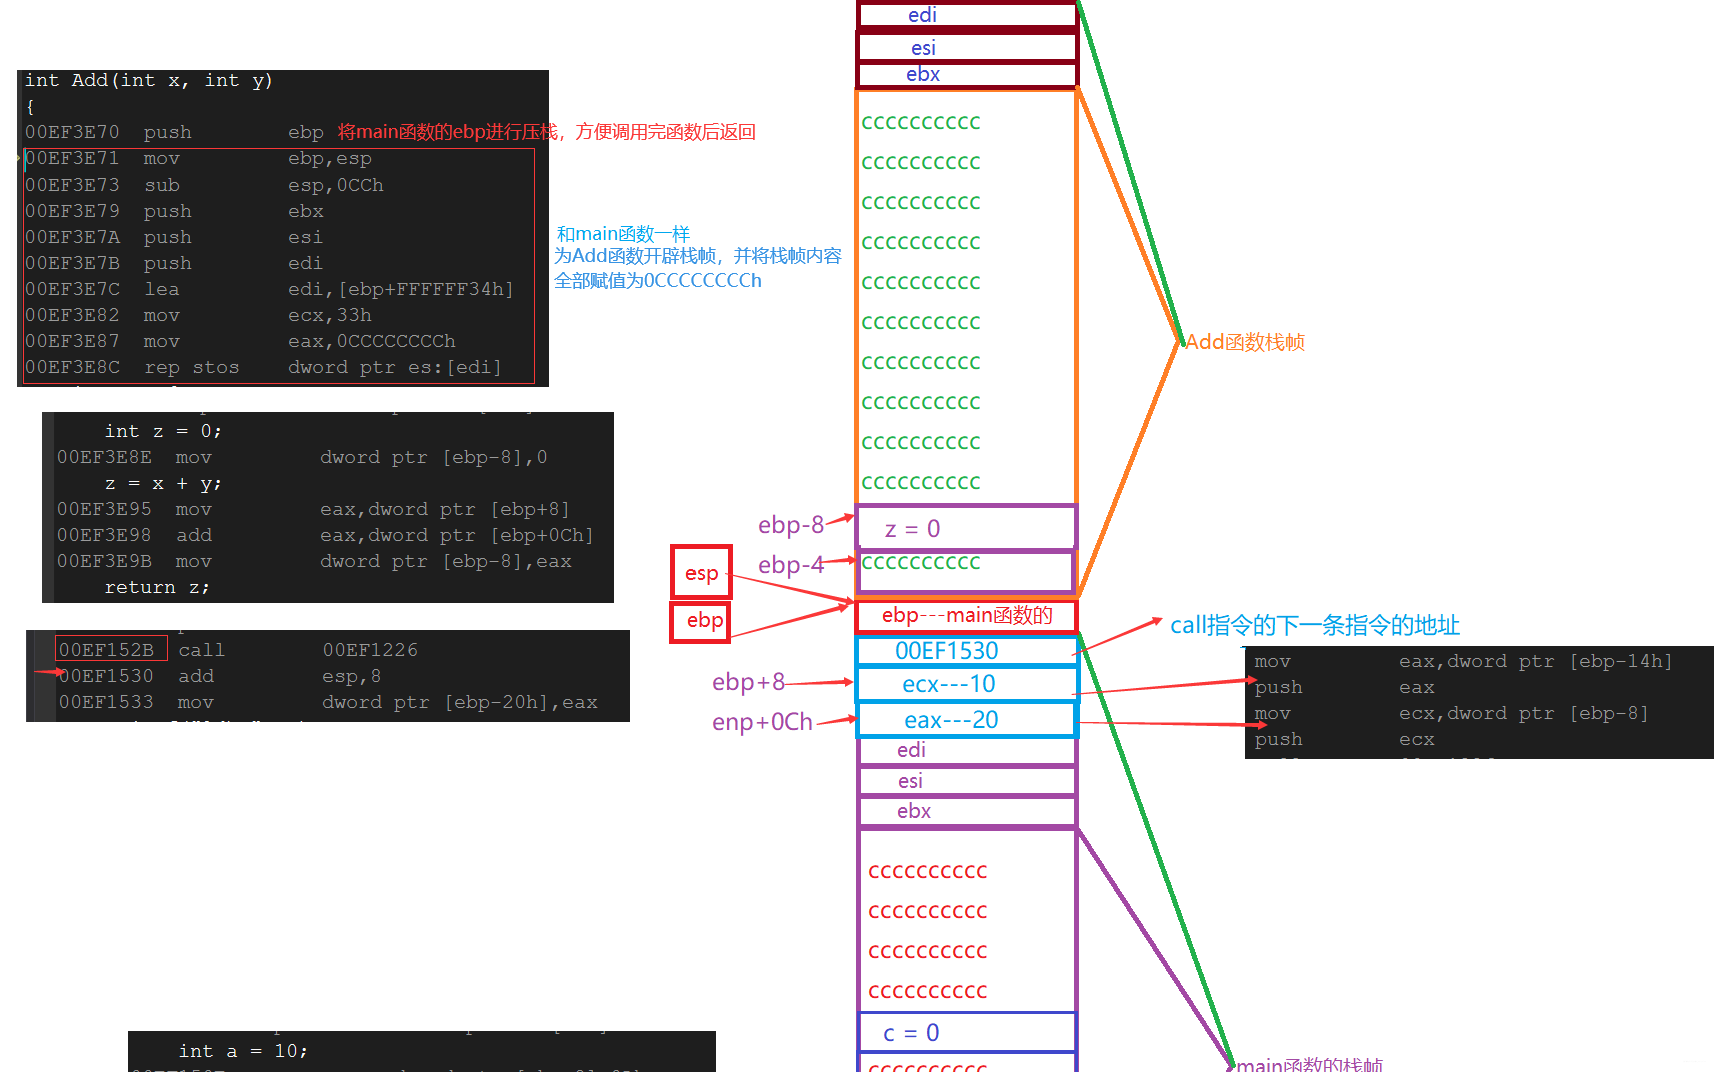The image size is (1715, 1072).
Task: Click the edi cell in the dark red box
Action: [x=967, y=15]
